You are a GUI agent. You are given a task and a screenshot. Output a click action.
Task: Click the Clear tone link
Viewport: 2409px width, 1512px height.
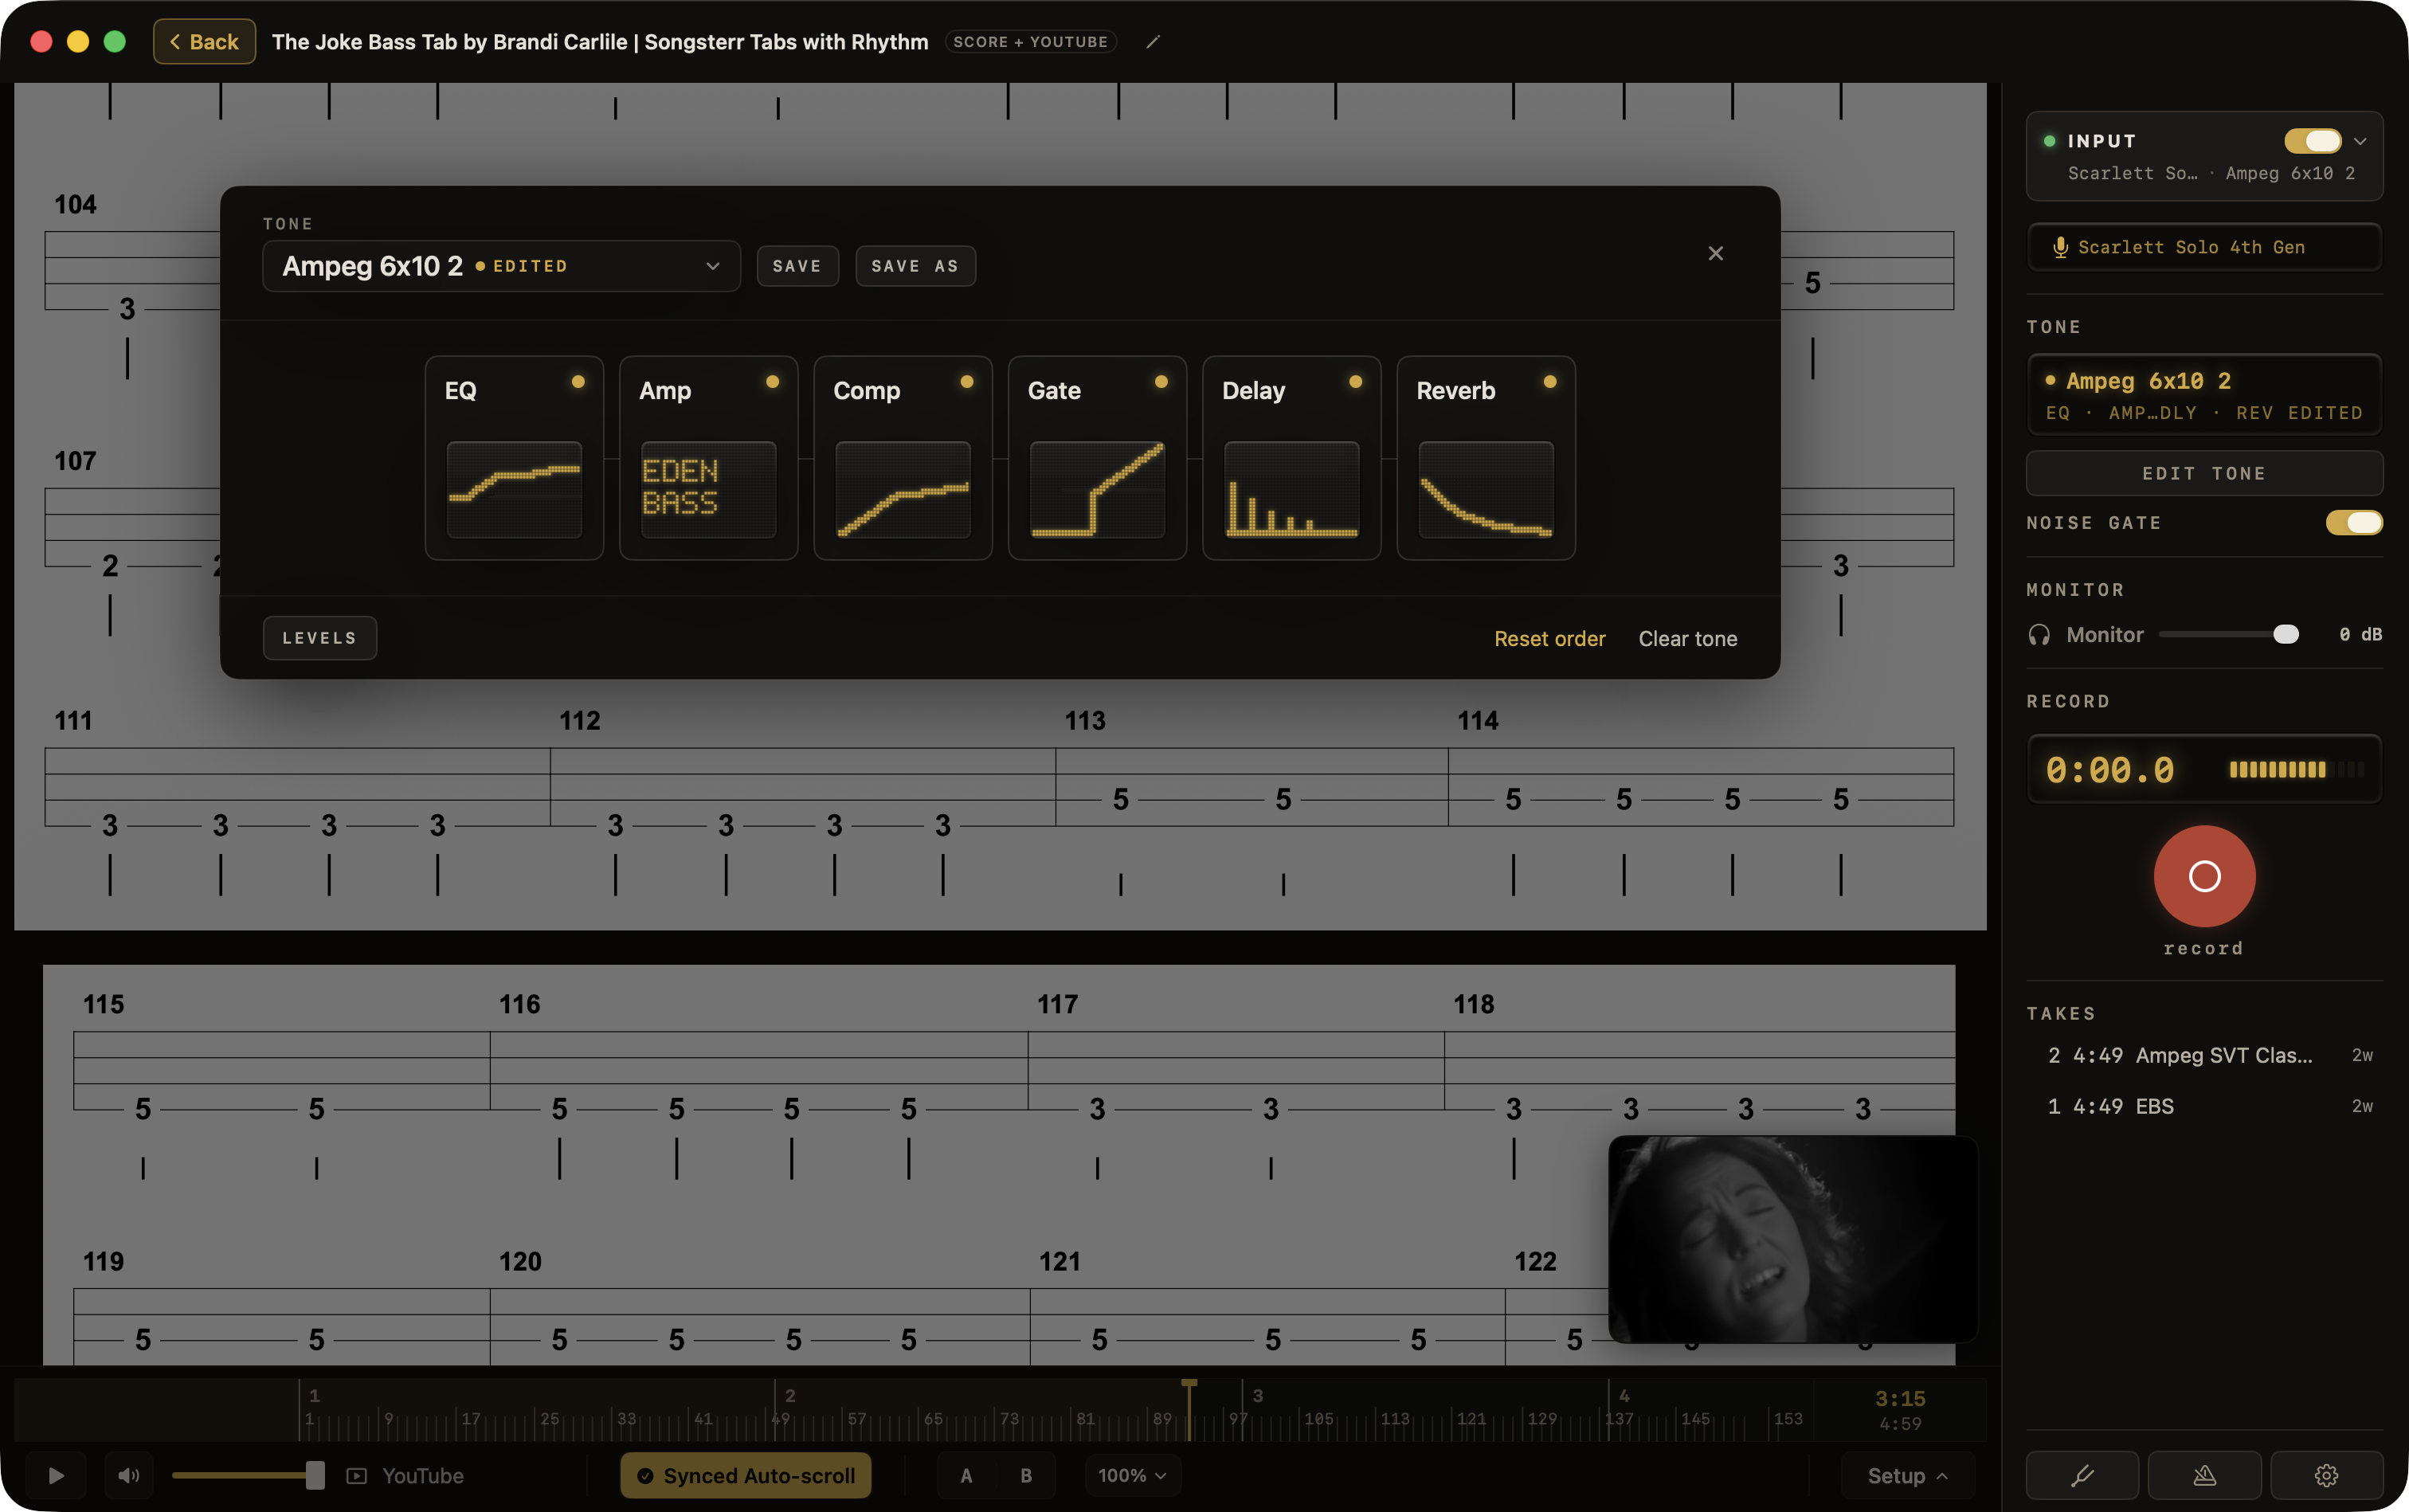click(1688, 639)
